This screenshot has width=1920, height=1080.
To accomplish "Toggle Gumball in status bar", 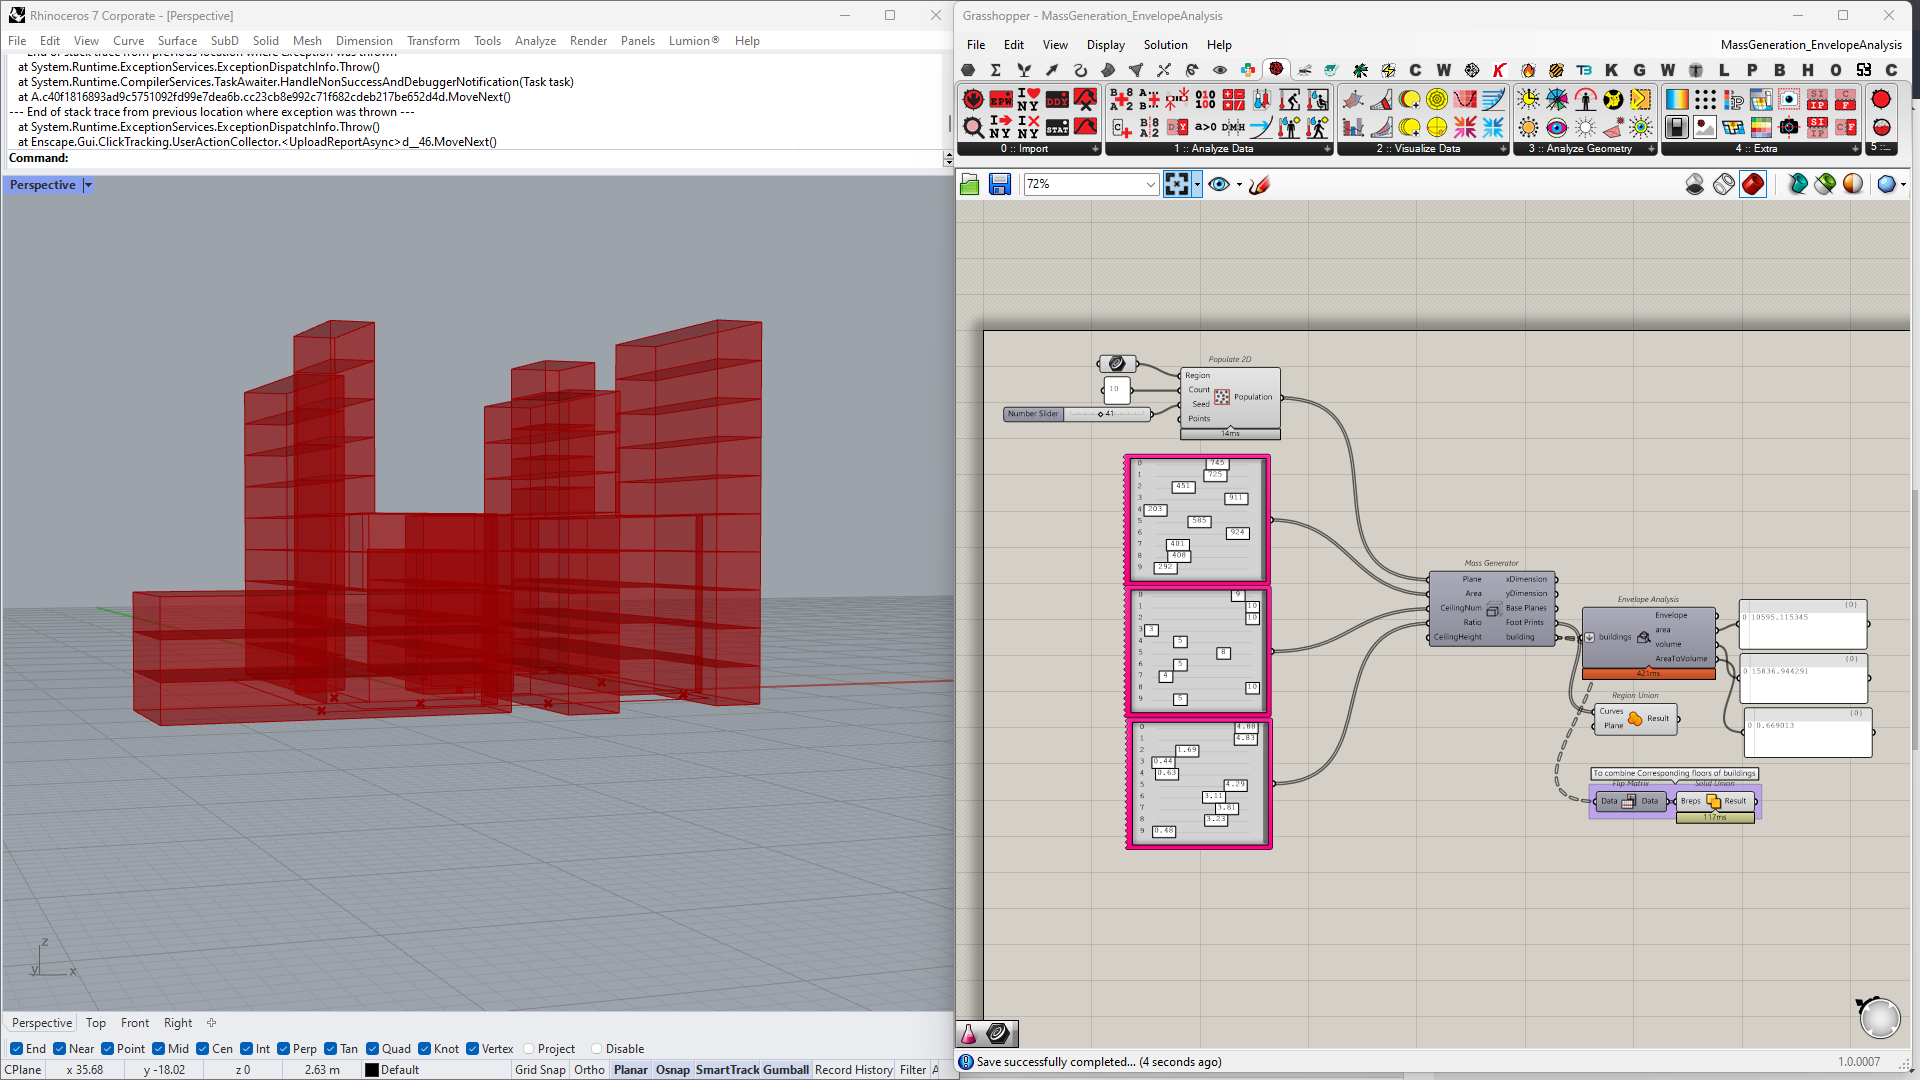I will [x=786, y=1070].
